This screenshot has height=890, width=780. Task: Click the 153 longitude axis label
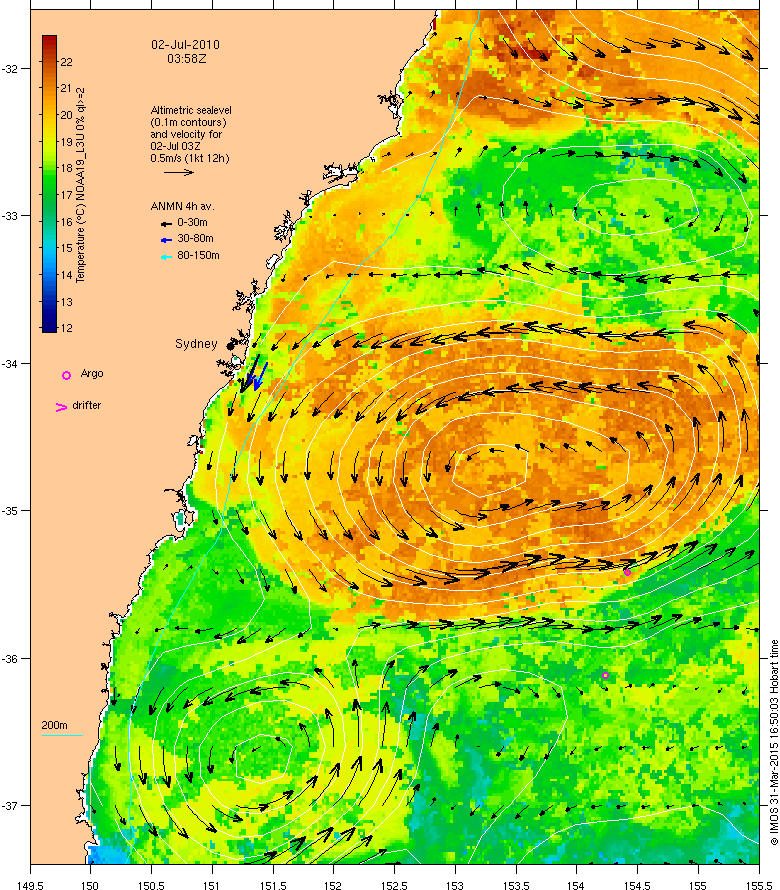pyautogui.click(x=455, y=885)
